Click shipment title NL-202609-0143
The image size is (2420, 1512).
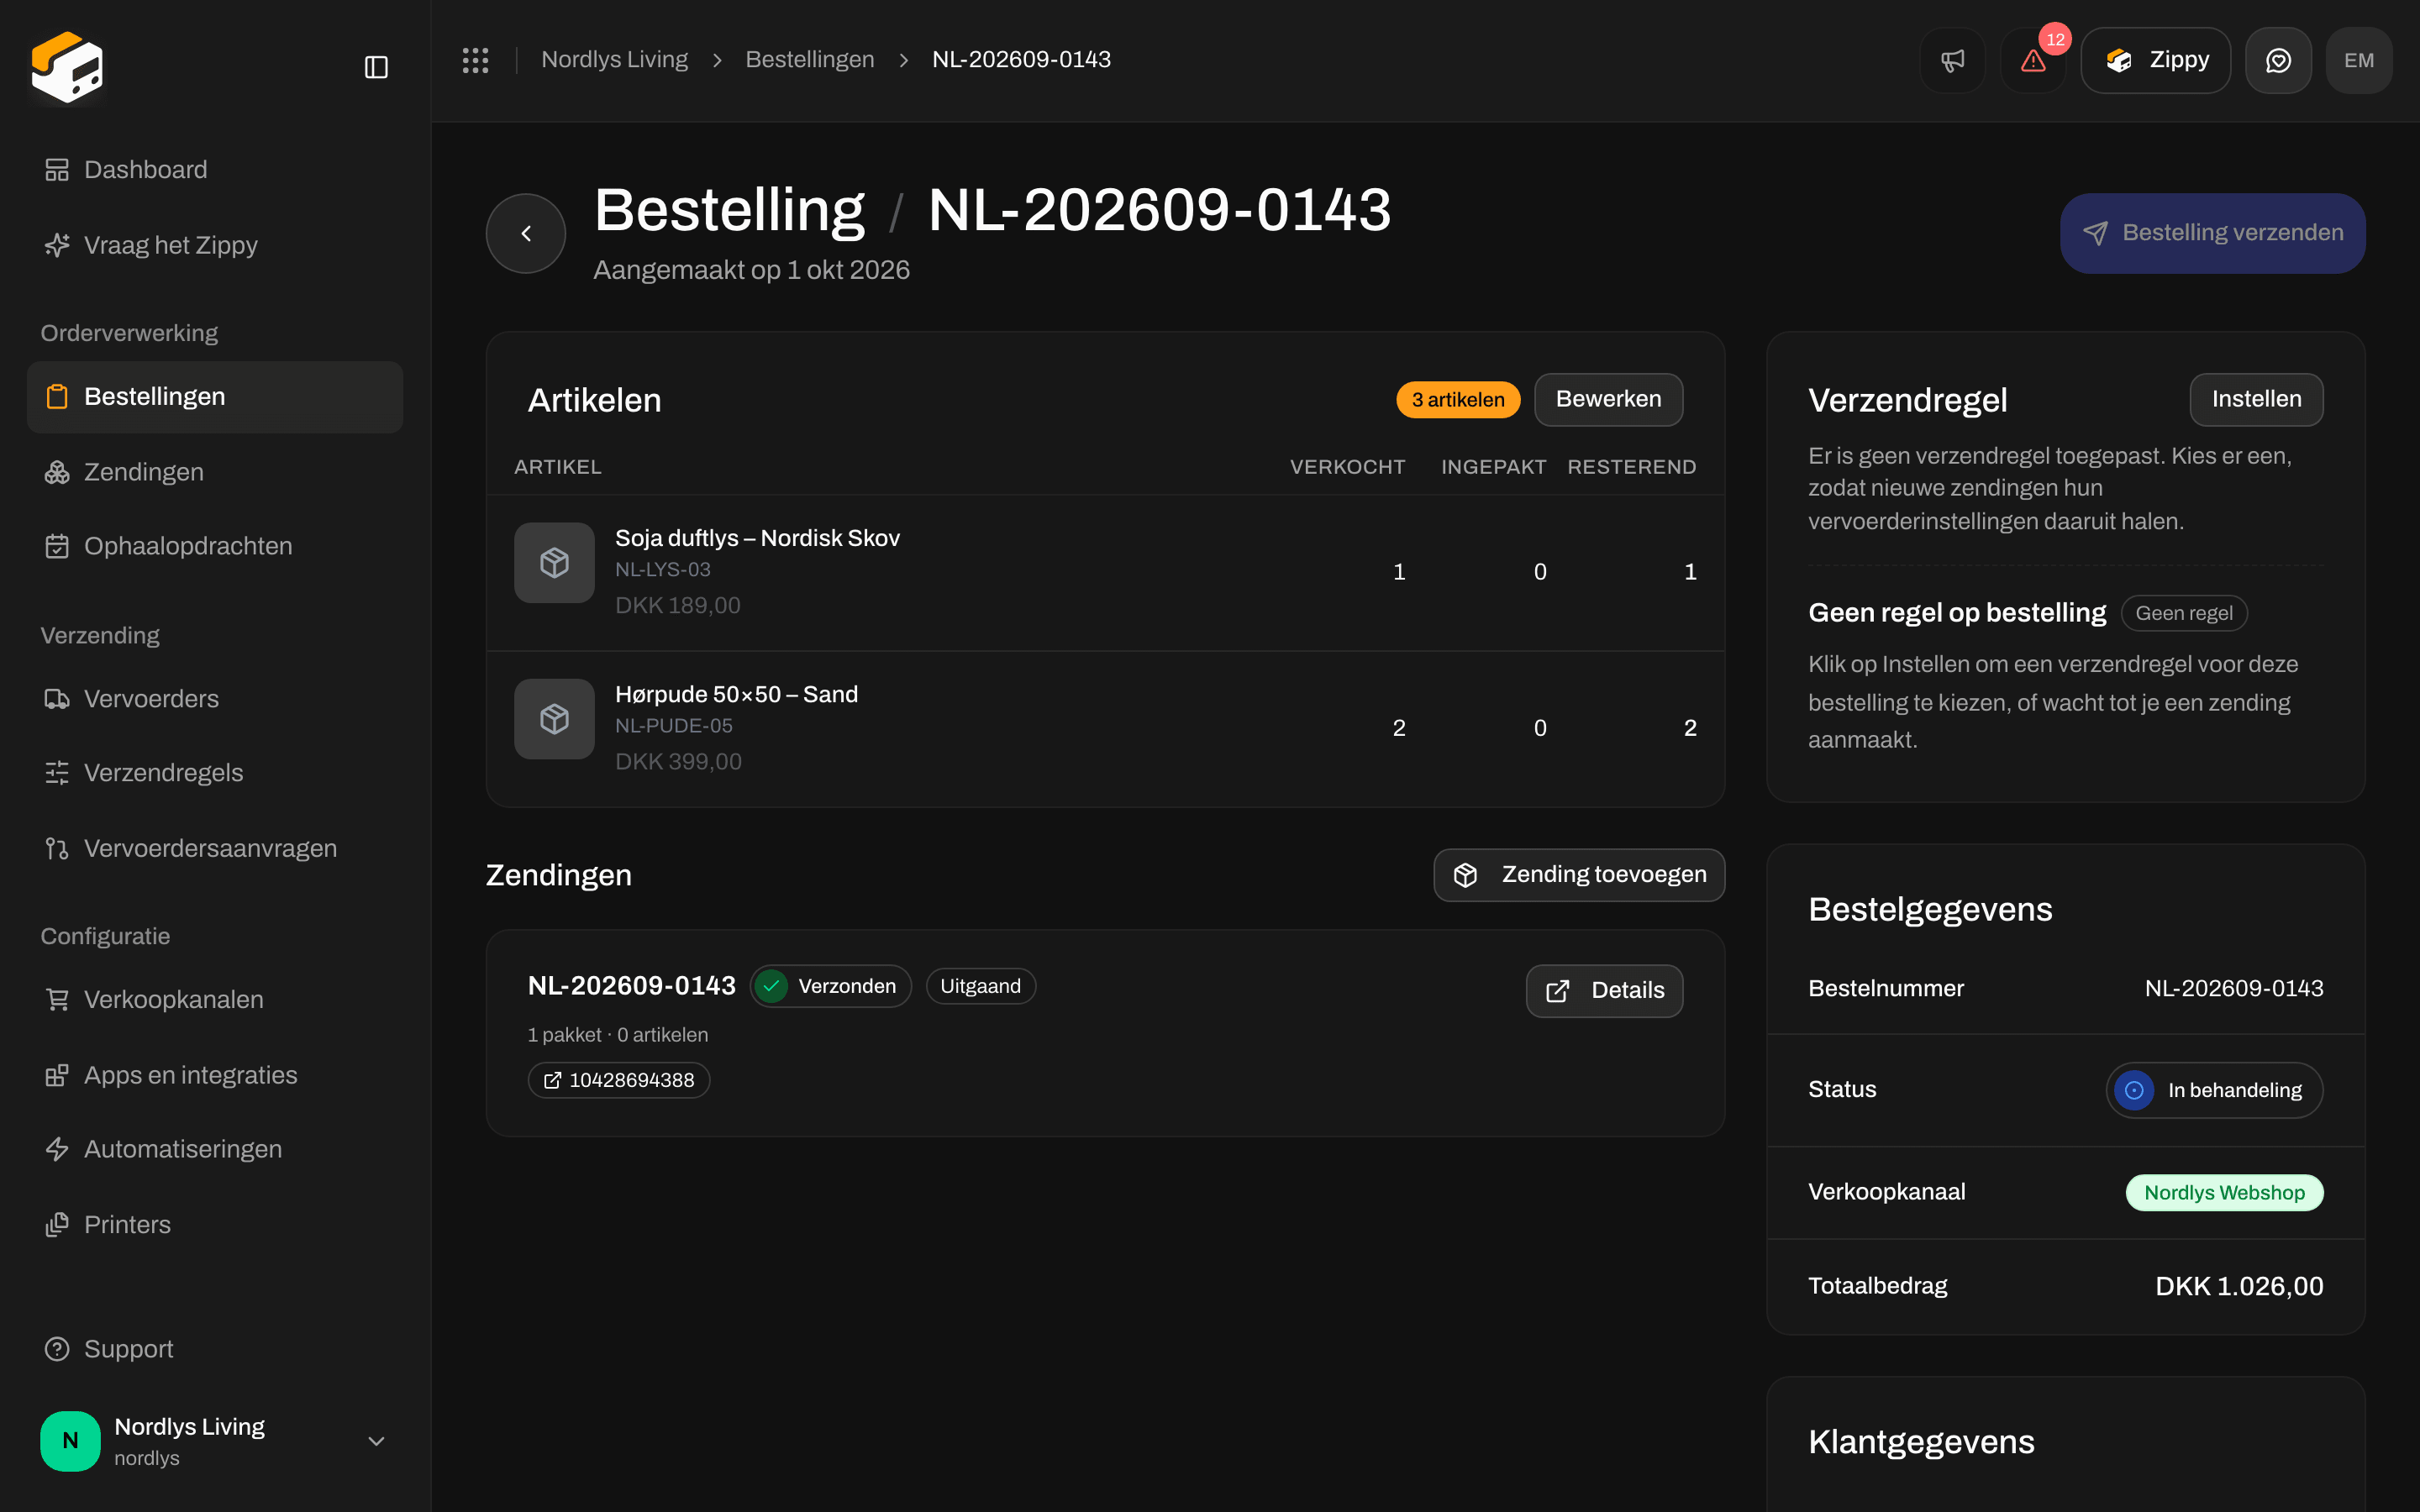click(632, 986)
